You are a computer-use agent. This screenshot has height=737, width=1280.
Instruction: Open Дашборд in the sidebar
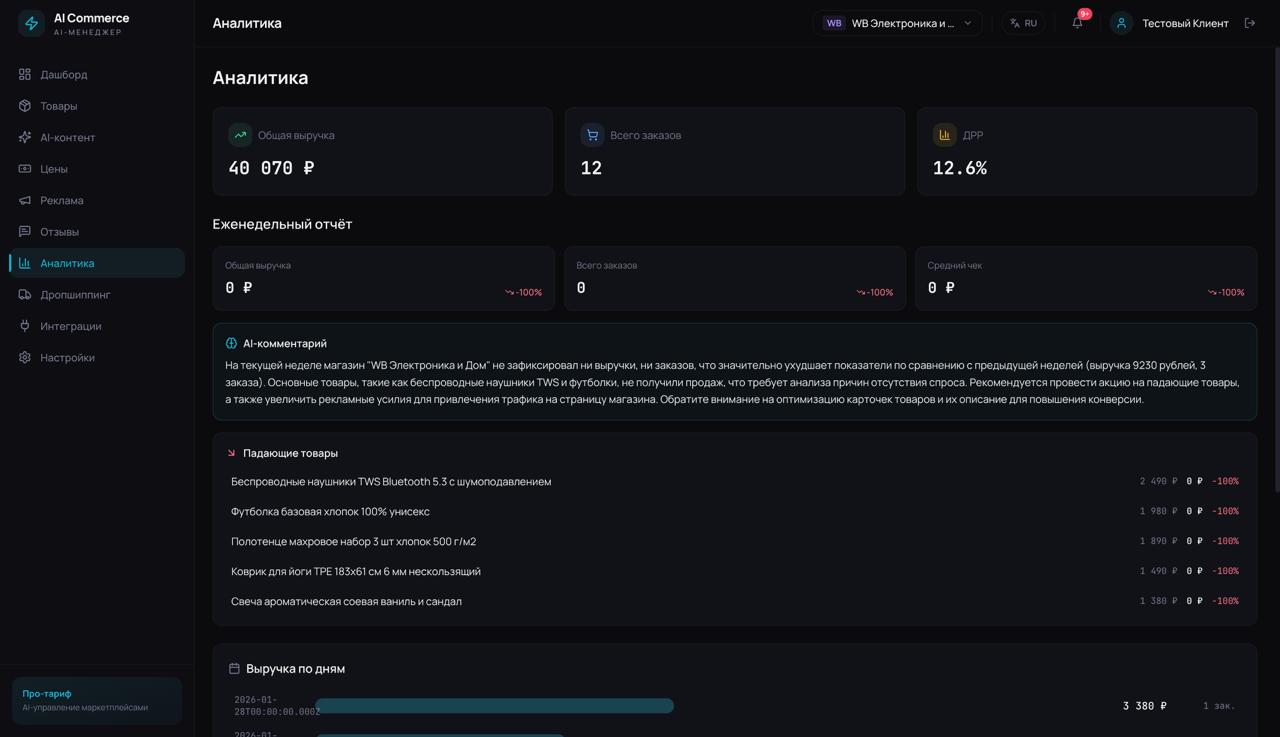[64, 74]
